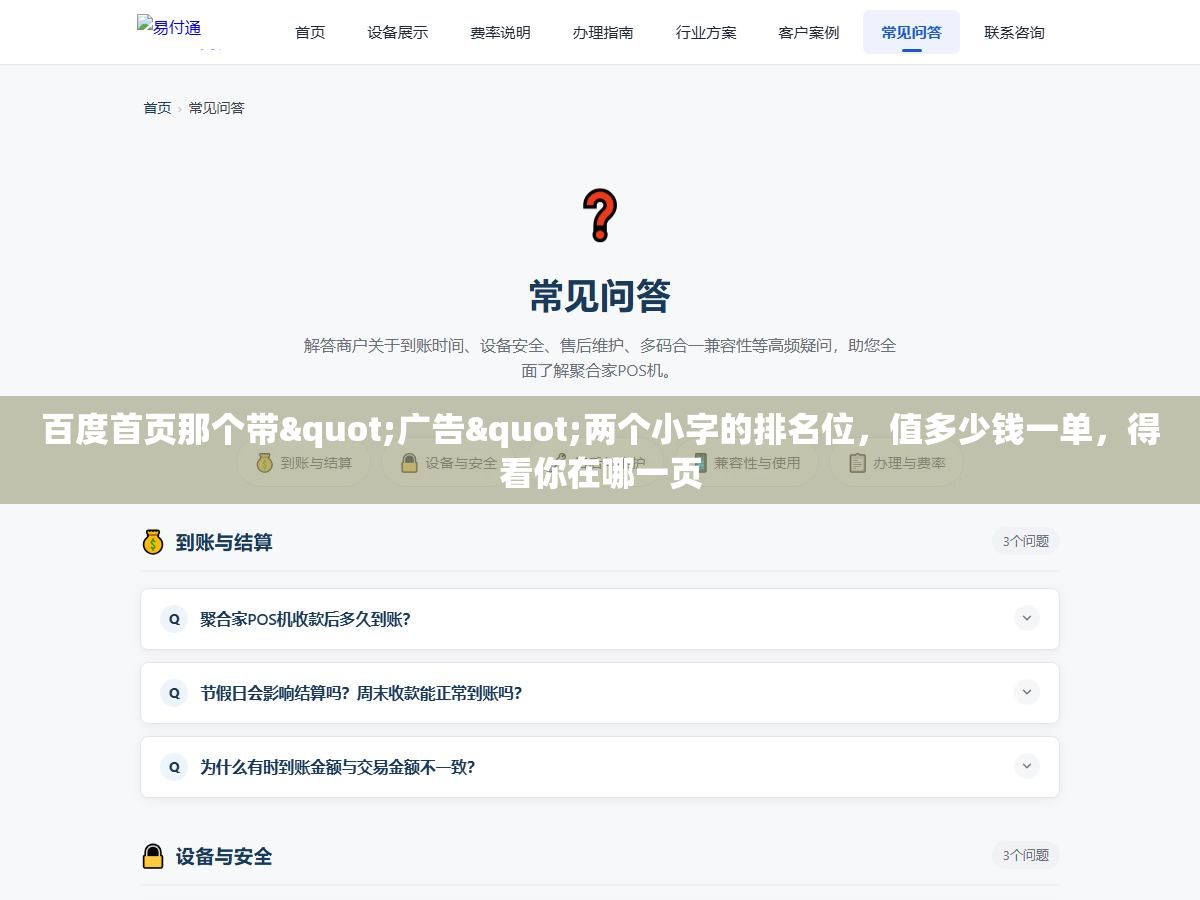1200x900 pixels.
Task: Select the 设备与安全 category chip
Action: click(x=448, y=463)
